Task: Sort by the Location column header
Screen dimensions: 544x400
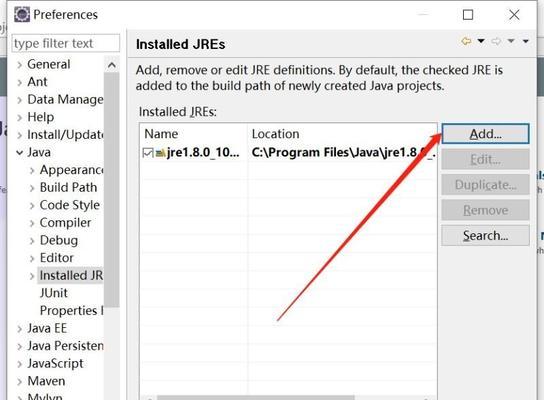Action: (x=275, y=134)
